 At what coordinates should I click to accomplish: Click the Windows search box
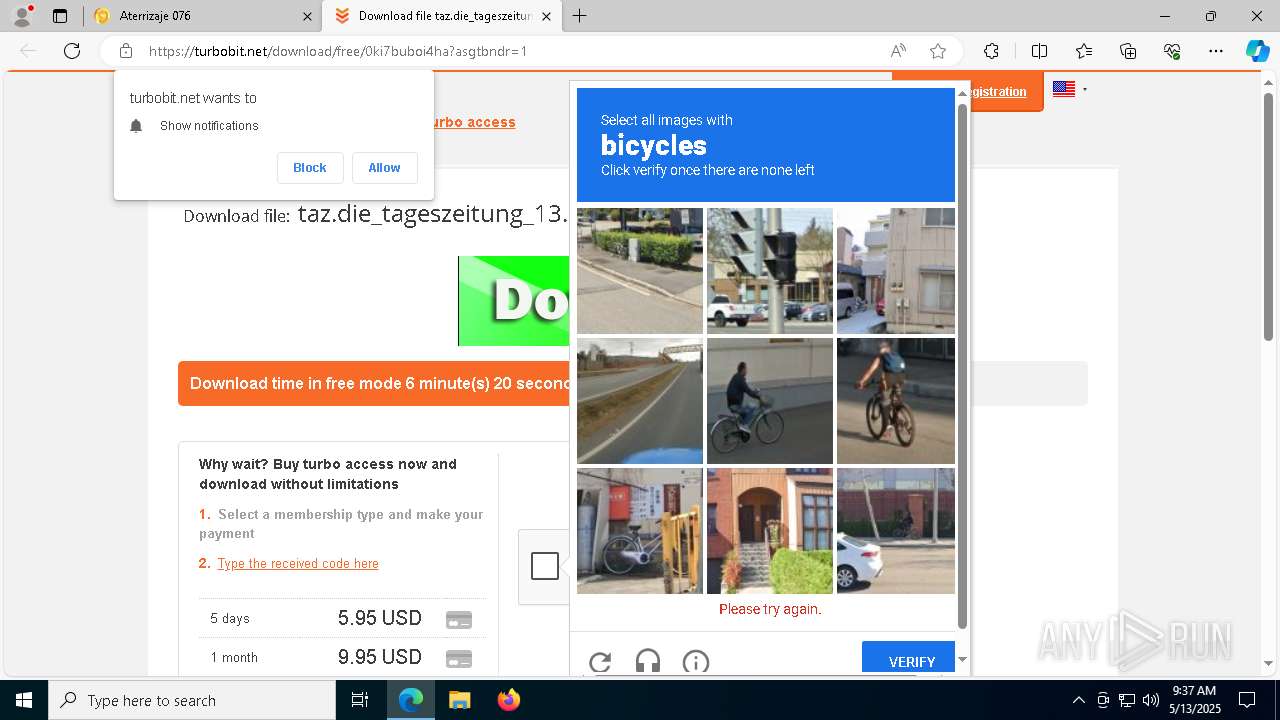click(x=192, y=700)
